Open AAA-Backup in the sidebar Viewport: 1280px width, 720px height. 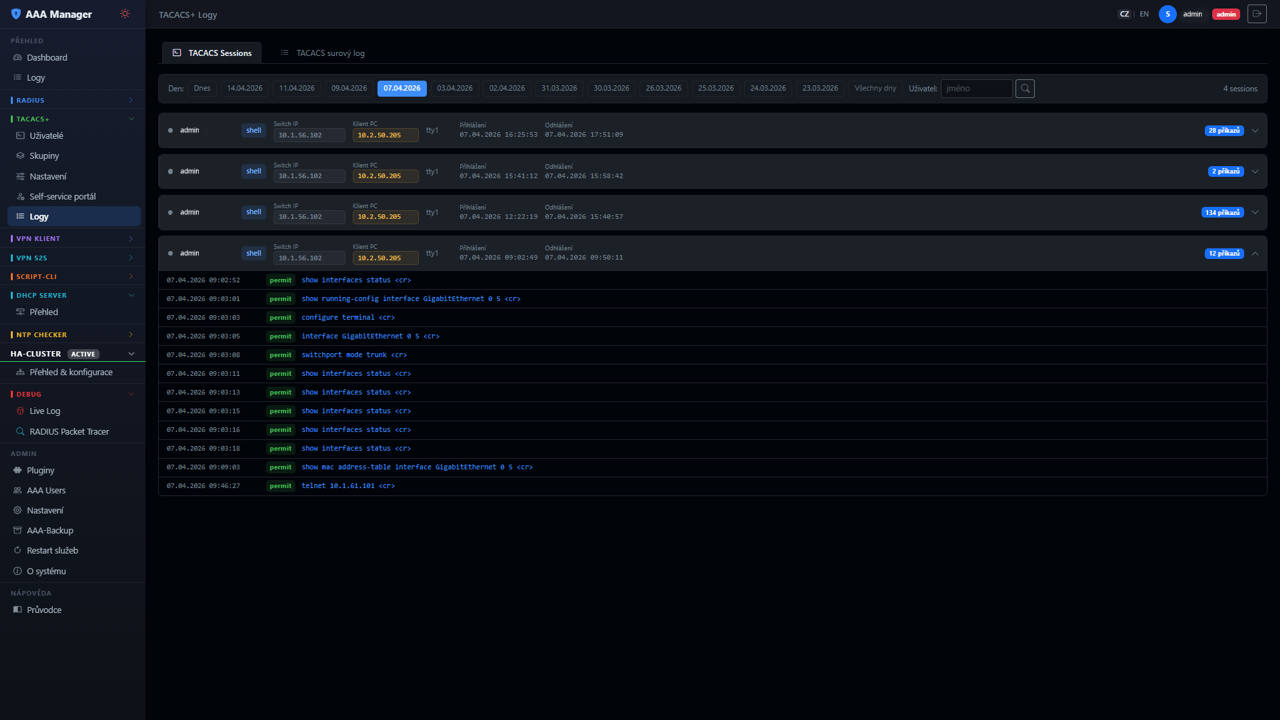coord(49,531)
